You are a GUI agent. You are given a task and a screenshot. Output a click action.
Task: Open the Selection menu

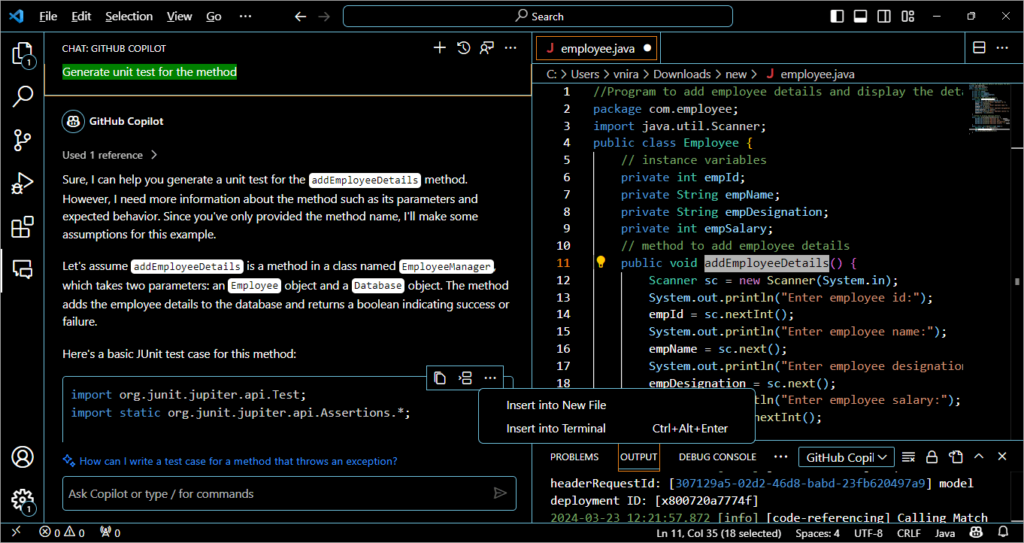(129, 16)
